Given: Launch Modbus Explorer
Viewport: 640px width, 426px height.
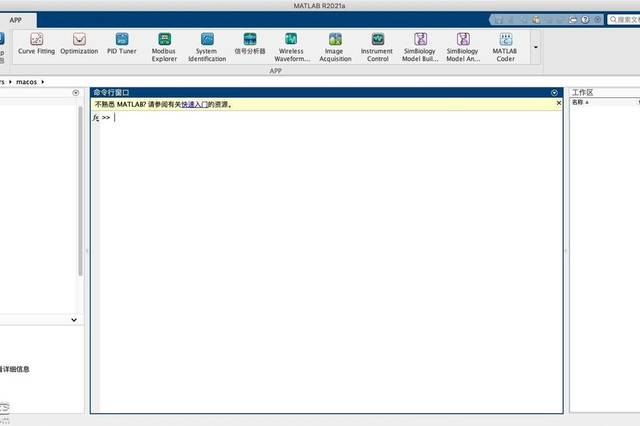Looking at the screenshot, I should [x=164, y=47].
